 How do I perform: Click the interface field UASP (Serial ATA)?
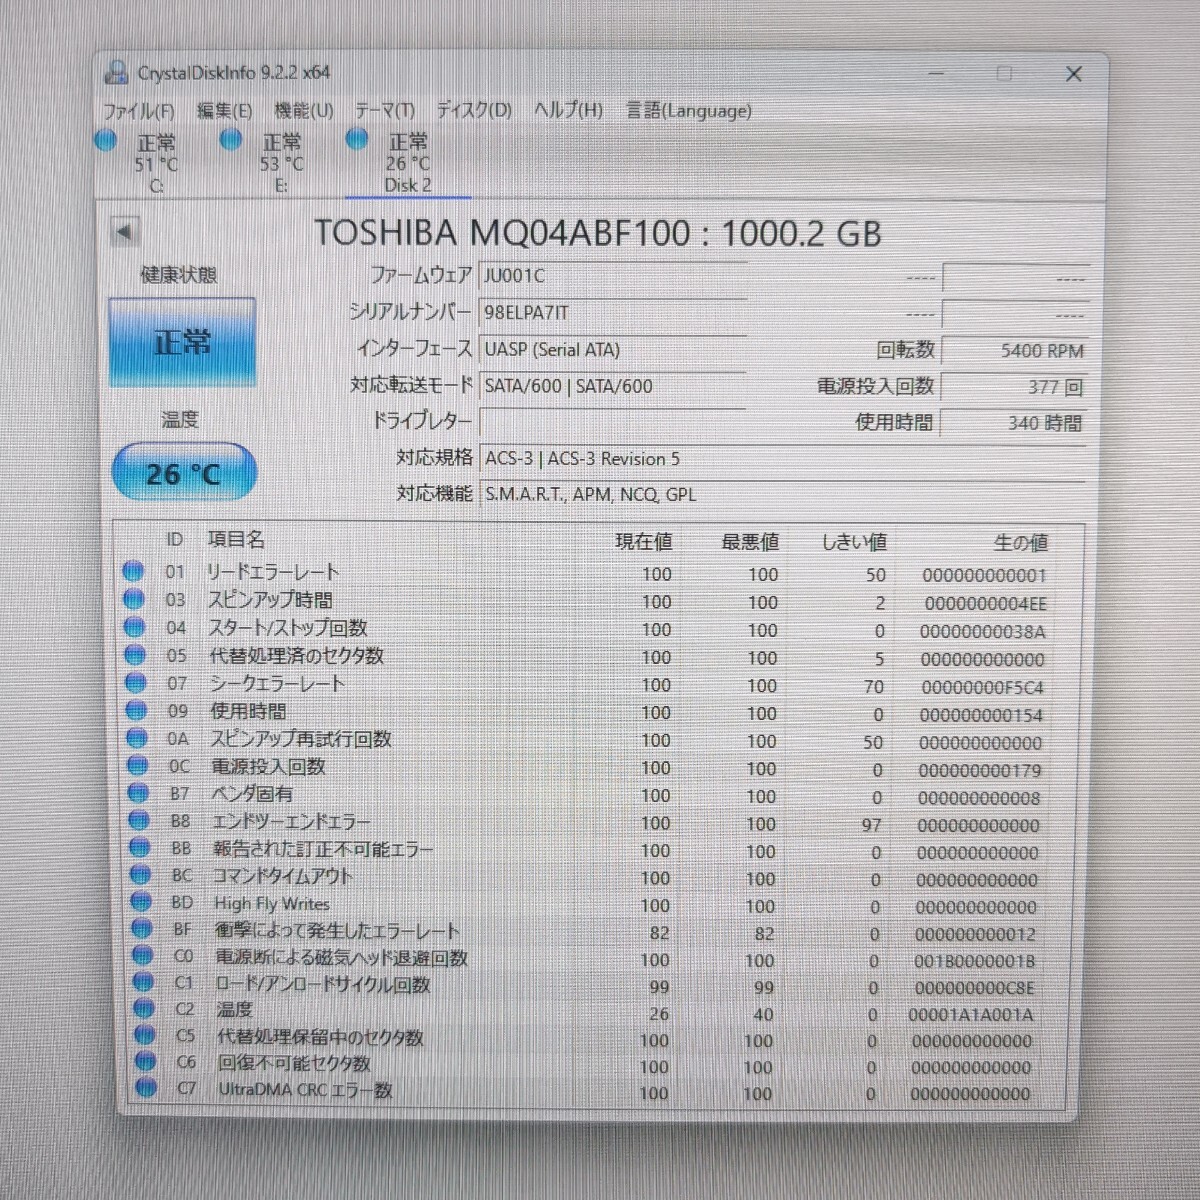point(613,350)
